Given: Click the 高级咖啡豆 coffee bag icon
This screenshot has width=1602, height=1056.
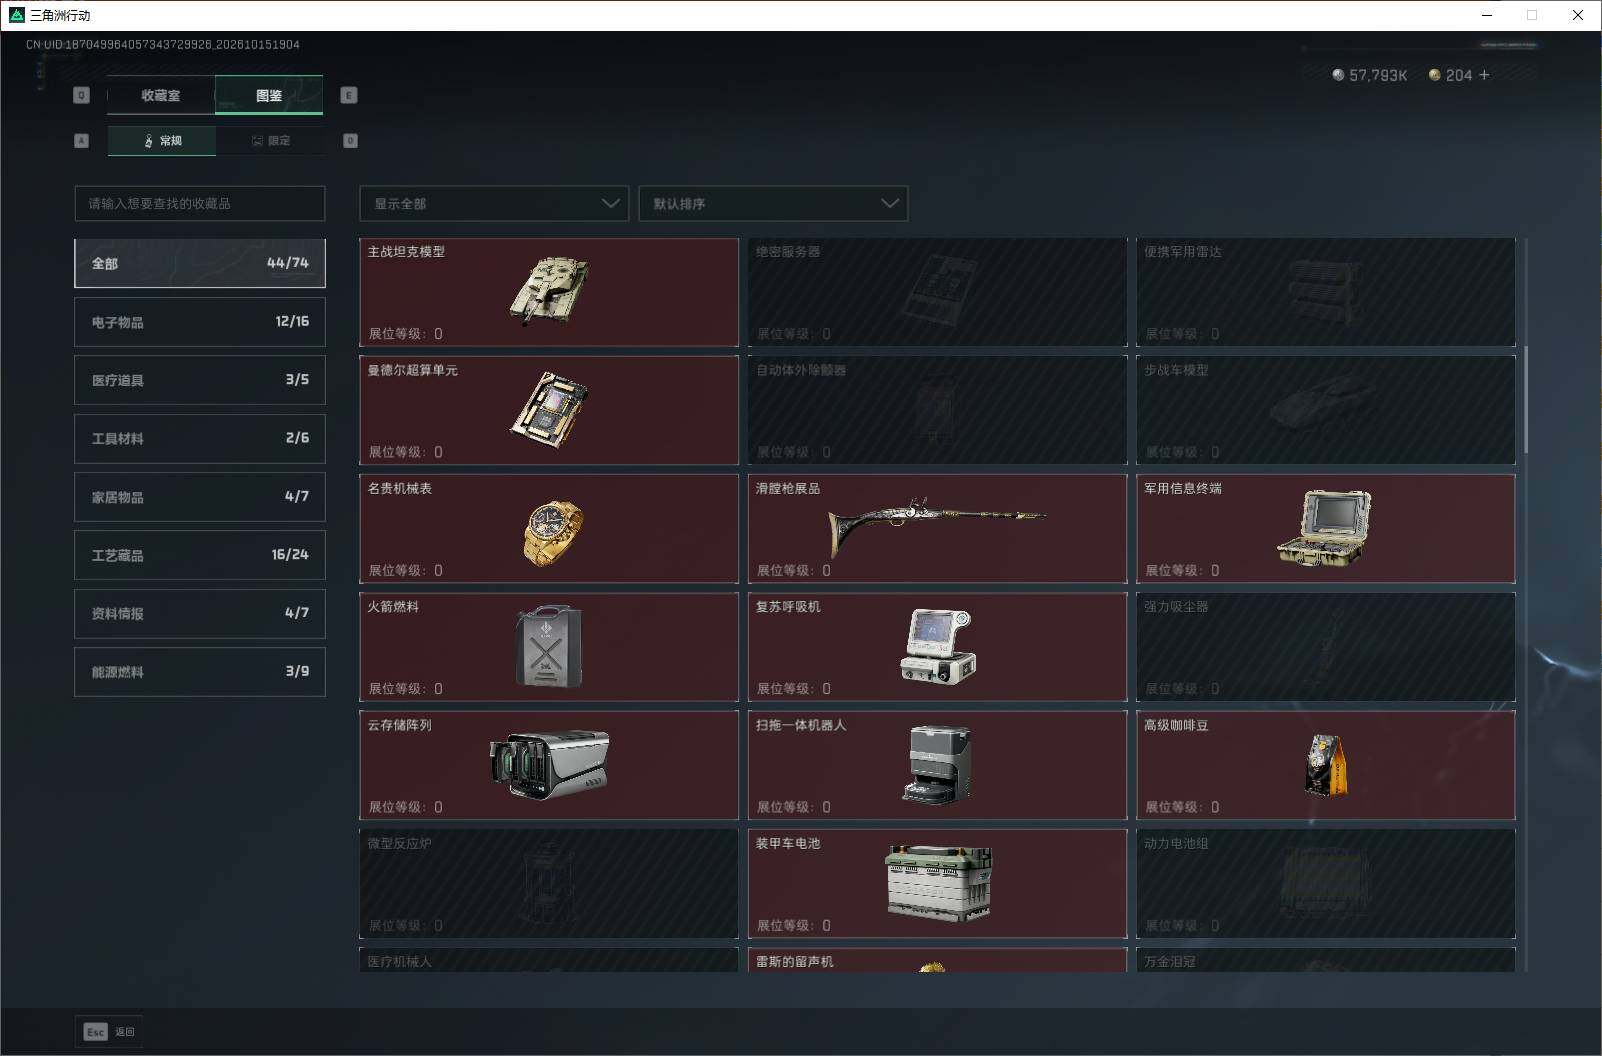Looking at the screenshot, I should click(1326, 765).
